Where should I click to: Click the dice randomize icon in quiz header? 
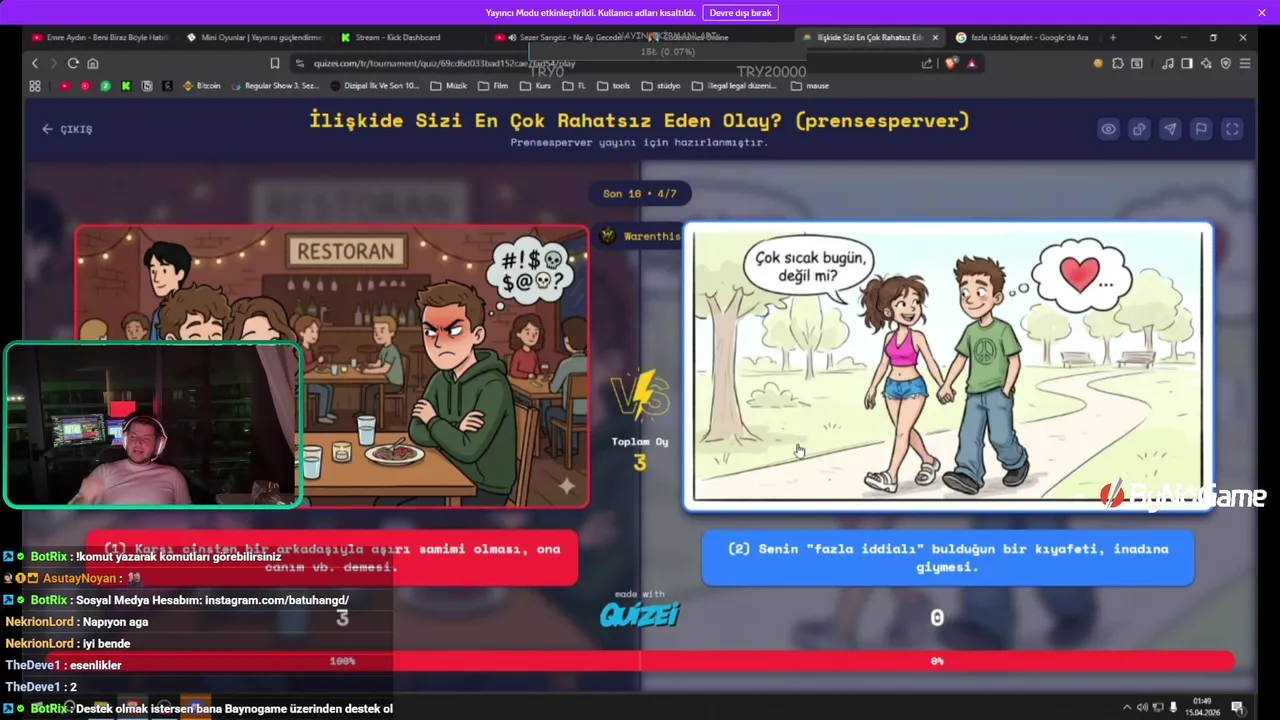[1139, 129]
